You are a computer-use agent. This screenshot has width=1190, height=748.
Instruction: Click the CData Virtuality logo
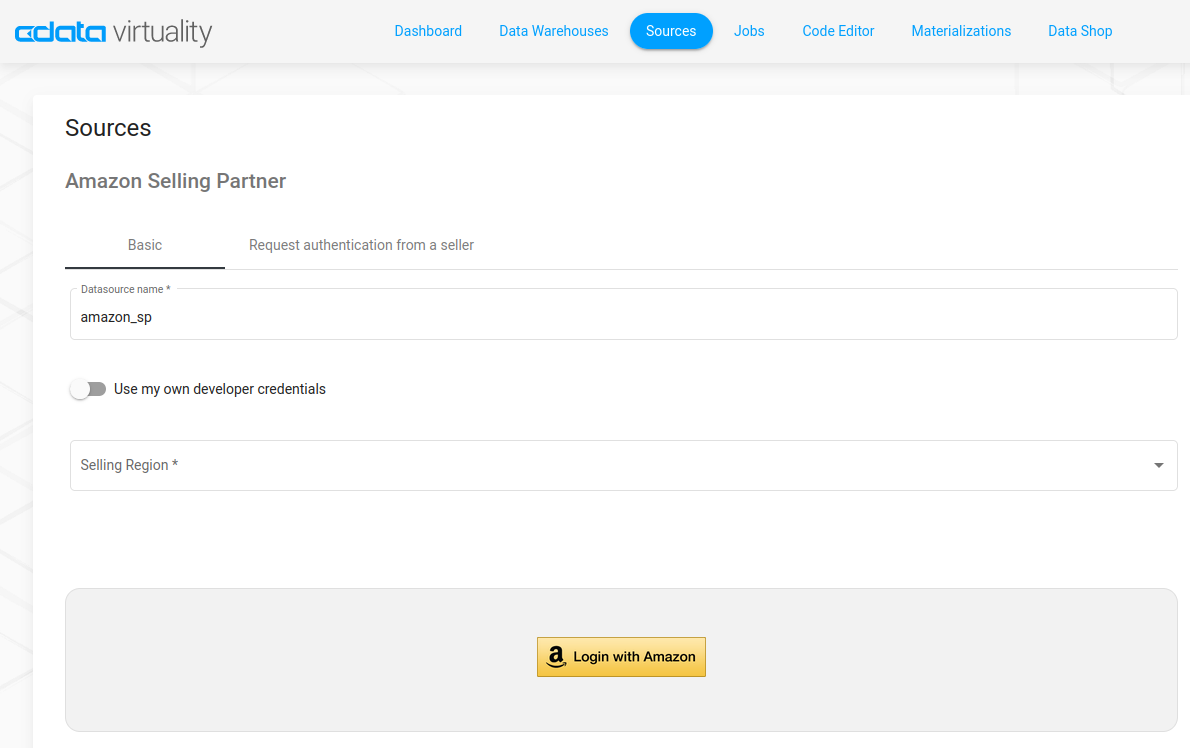tap(113, 31)
